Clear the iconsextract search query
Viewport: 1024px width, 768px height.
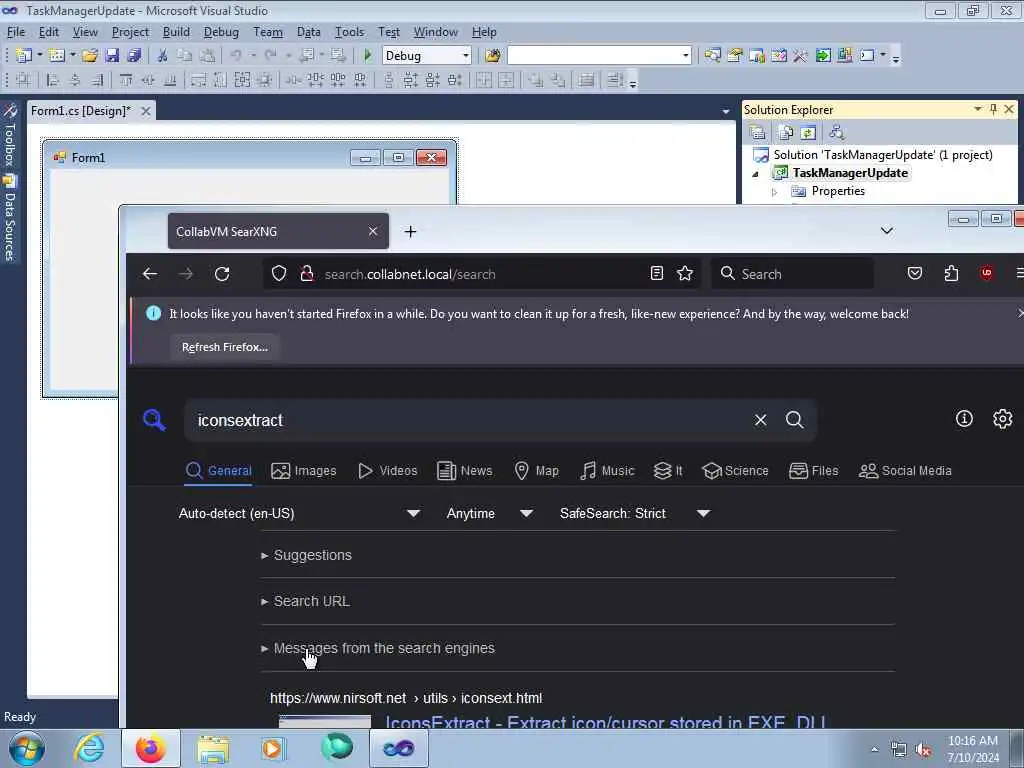[760, 420]
